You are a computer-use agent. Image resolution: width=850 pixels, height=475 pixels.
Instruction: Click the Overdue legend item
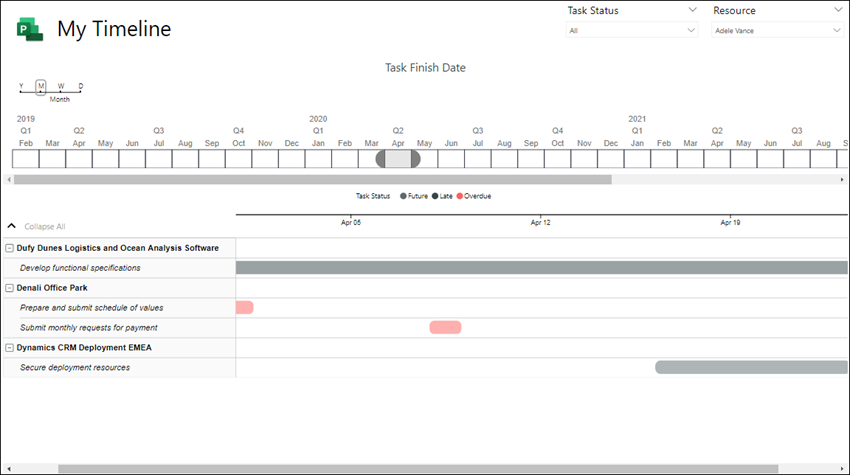click(x=474, y=196)
